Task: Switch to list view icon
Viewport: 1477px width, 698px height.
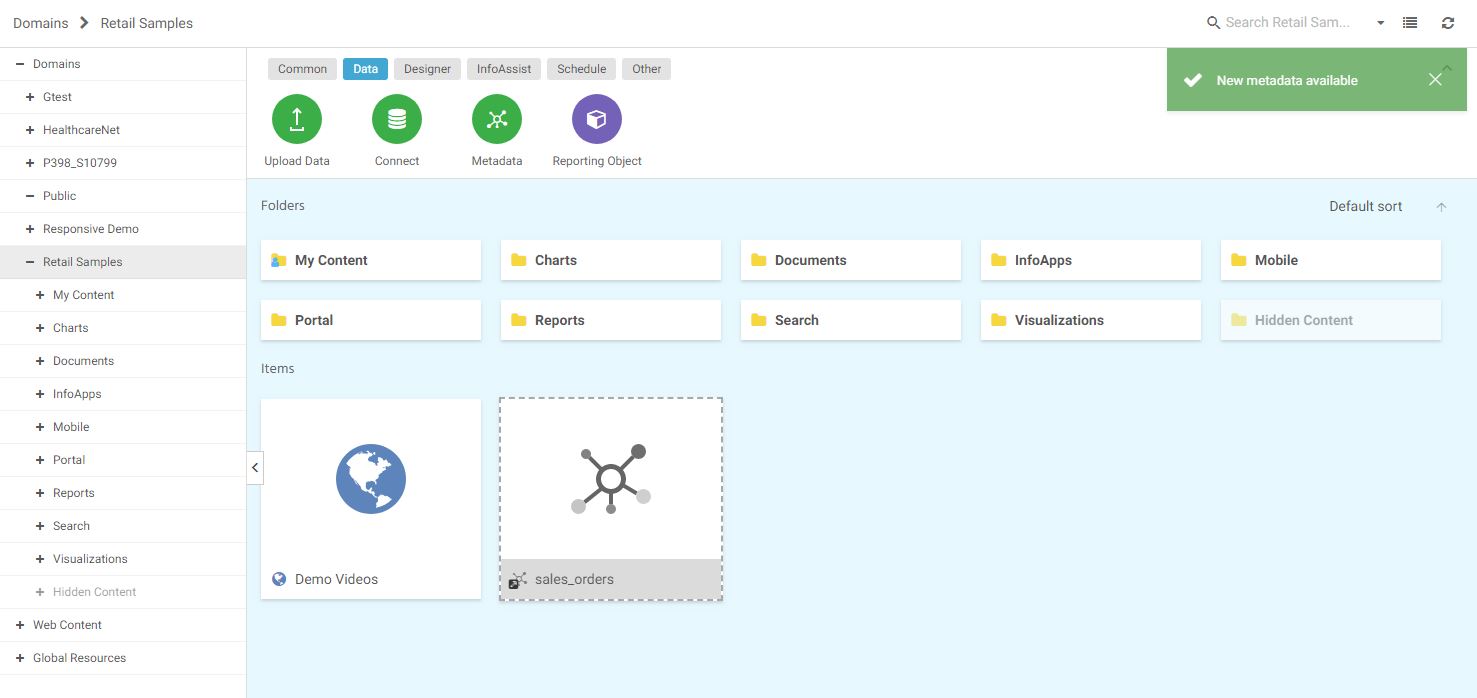Action: (x=1410, y=23)
